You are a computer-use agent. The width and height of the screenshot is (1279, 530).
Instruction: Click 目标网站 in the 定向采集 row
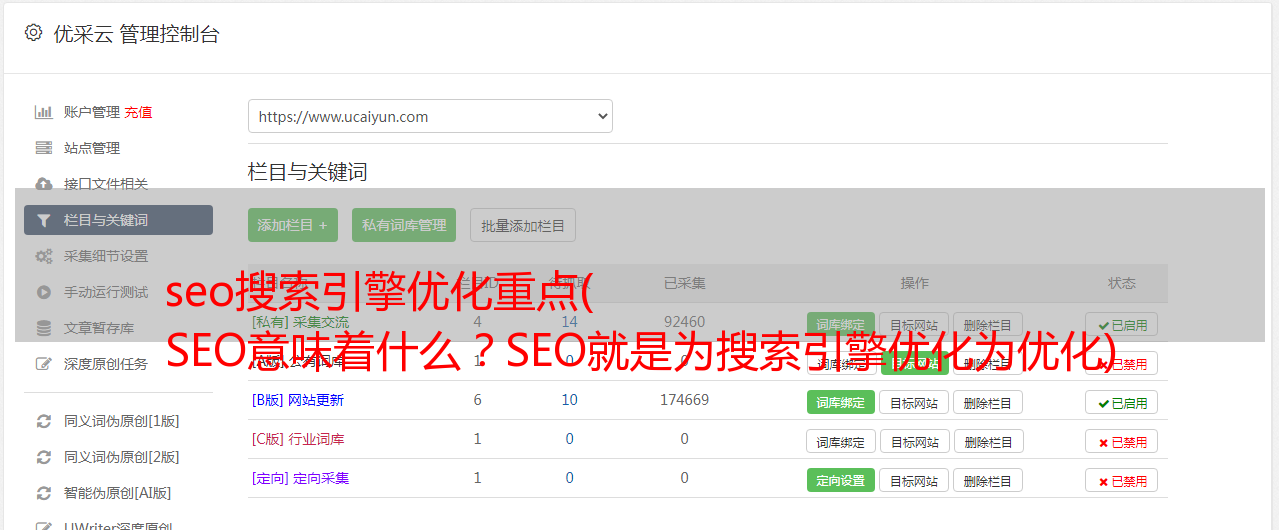pos(914,480)
